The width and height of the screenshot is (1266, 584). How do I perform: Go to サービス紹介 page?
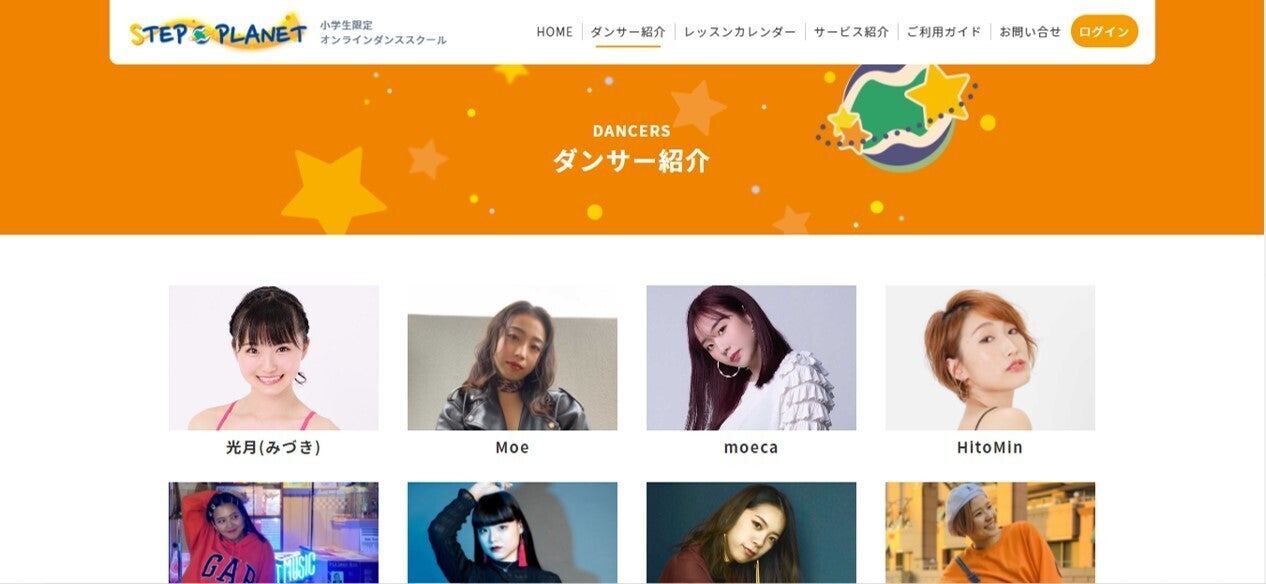851,32
